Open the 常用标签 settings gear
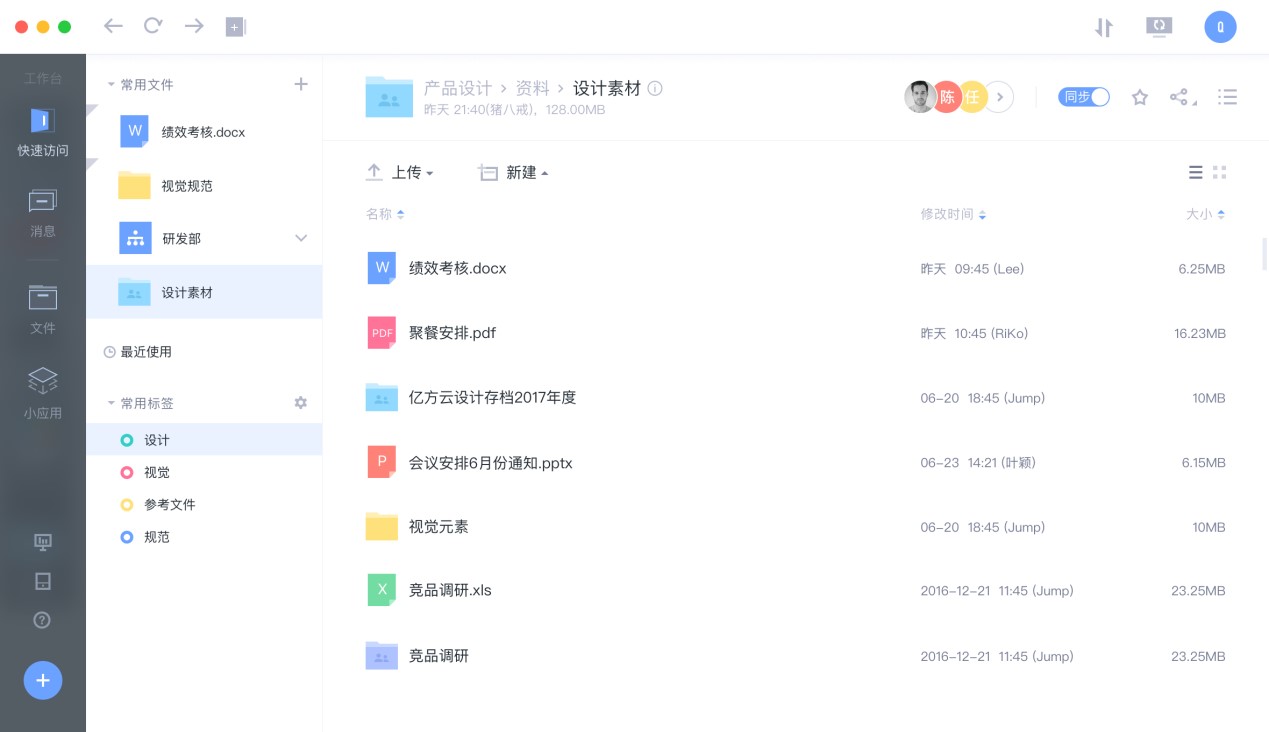This screenshot has width=1269, height=732. click(300, 403)
